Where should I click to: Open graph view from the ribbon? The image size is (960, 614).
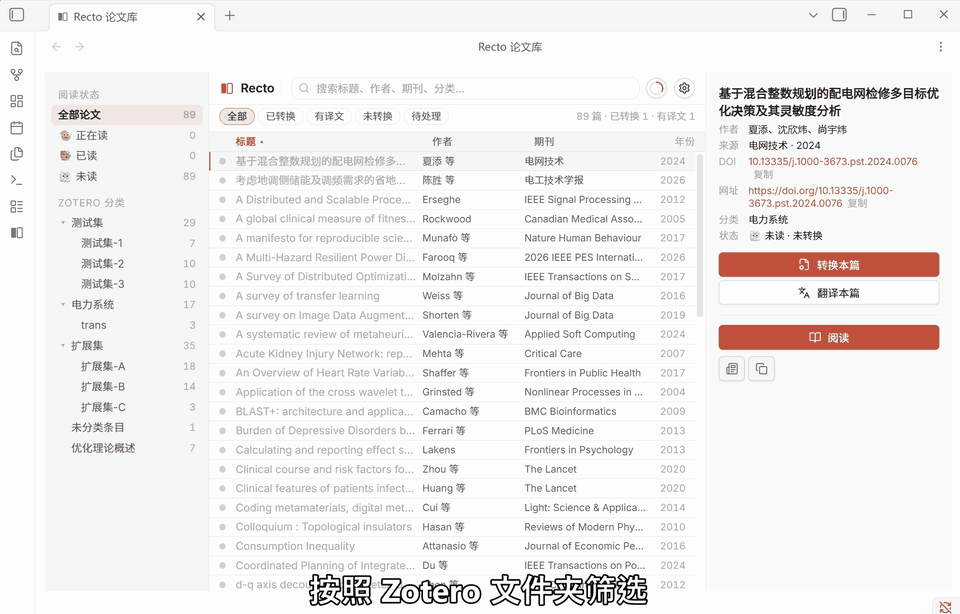17,75
